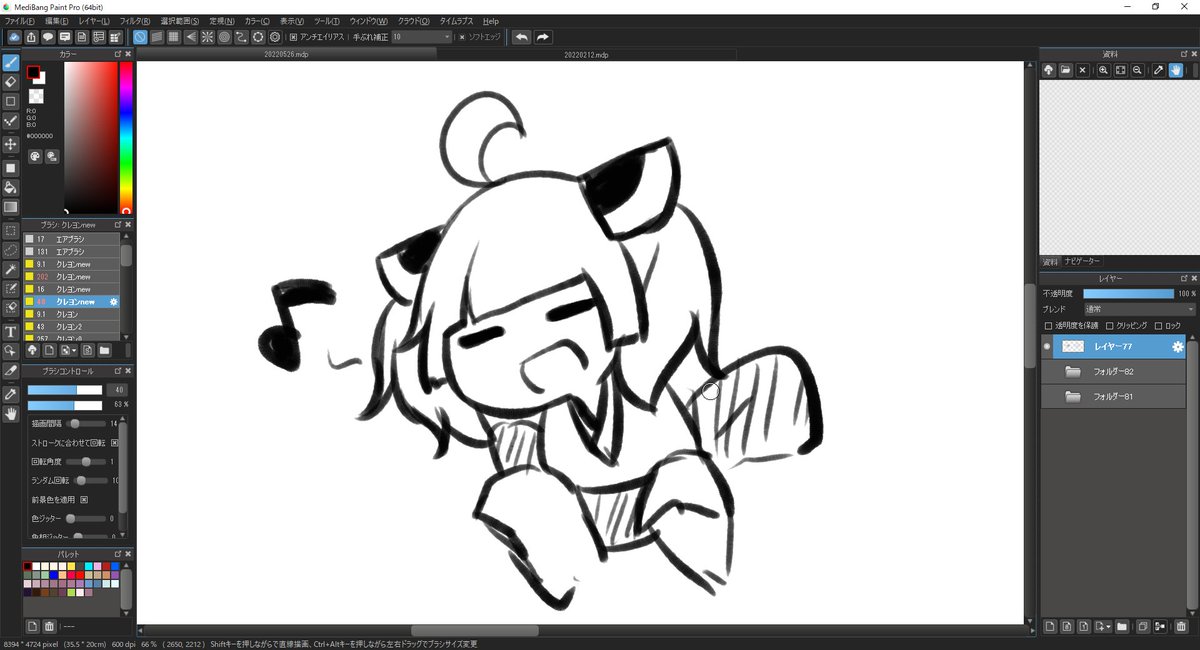Open a file in reference panel

tap(1066, 70)
